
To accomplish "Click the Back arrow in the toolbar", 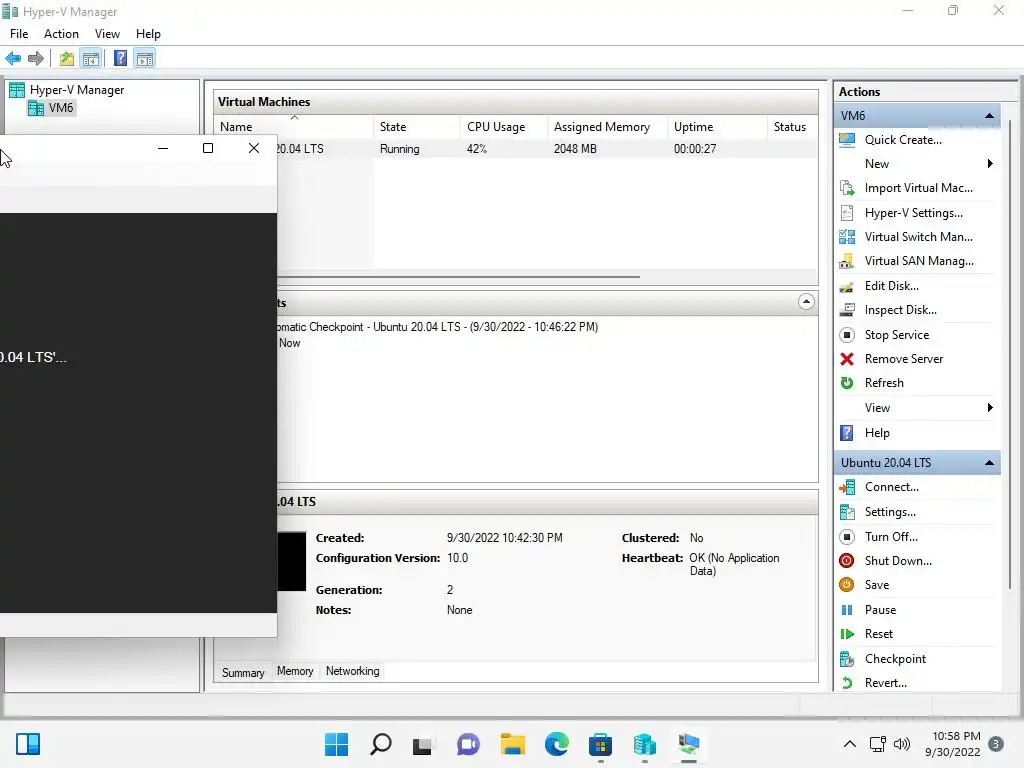I will (x=13, y=59).
